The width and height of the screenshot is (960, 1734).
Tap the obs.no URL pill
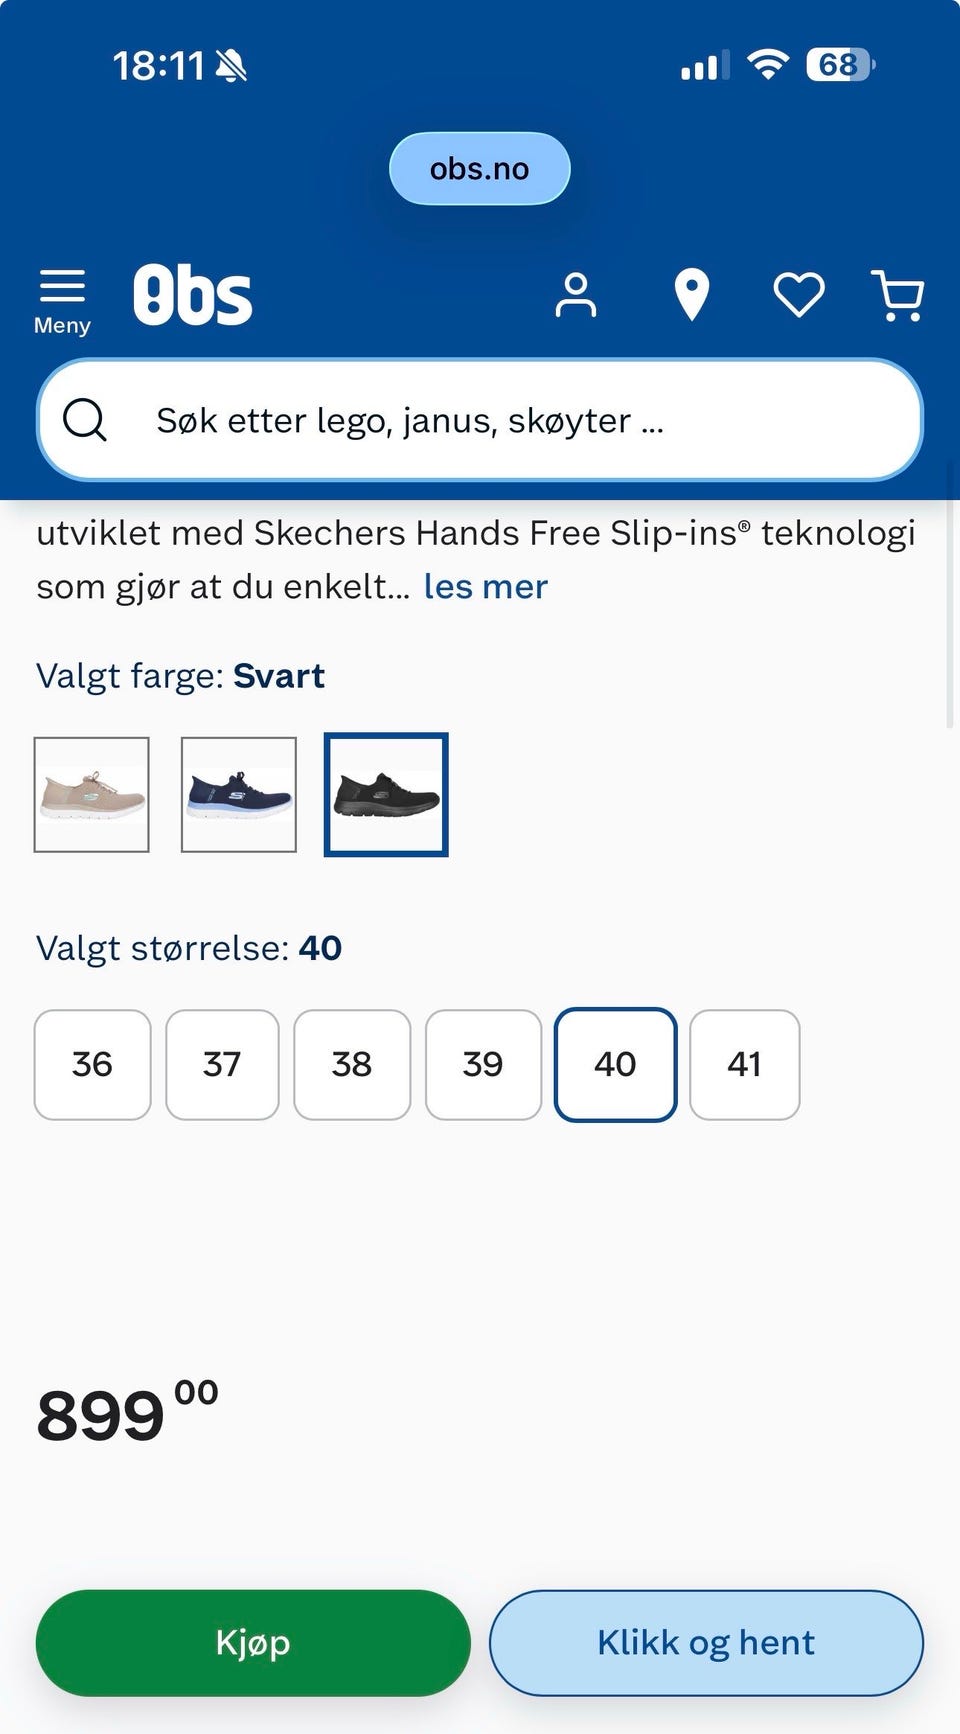(479, 169)
